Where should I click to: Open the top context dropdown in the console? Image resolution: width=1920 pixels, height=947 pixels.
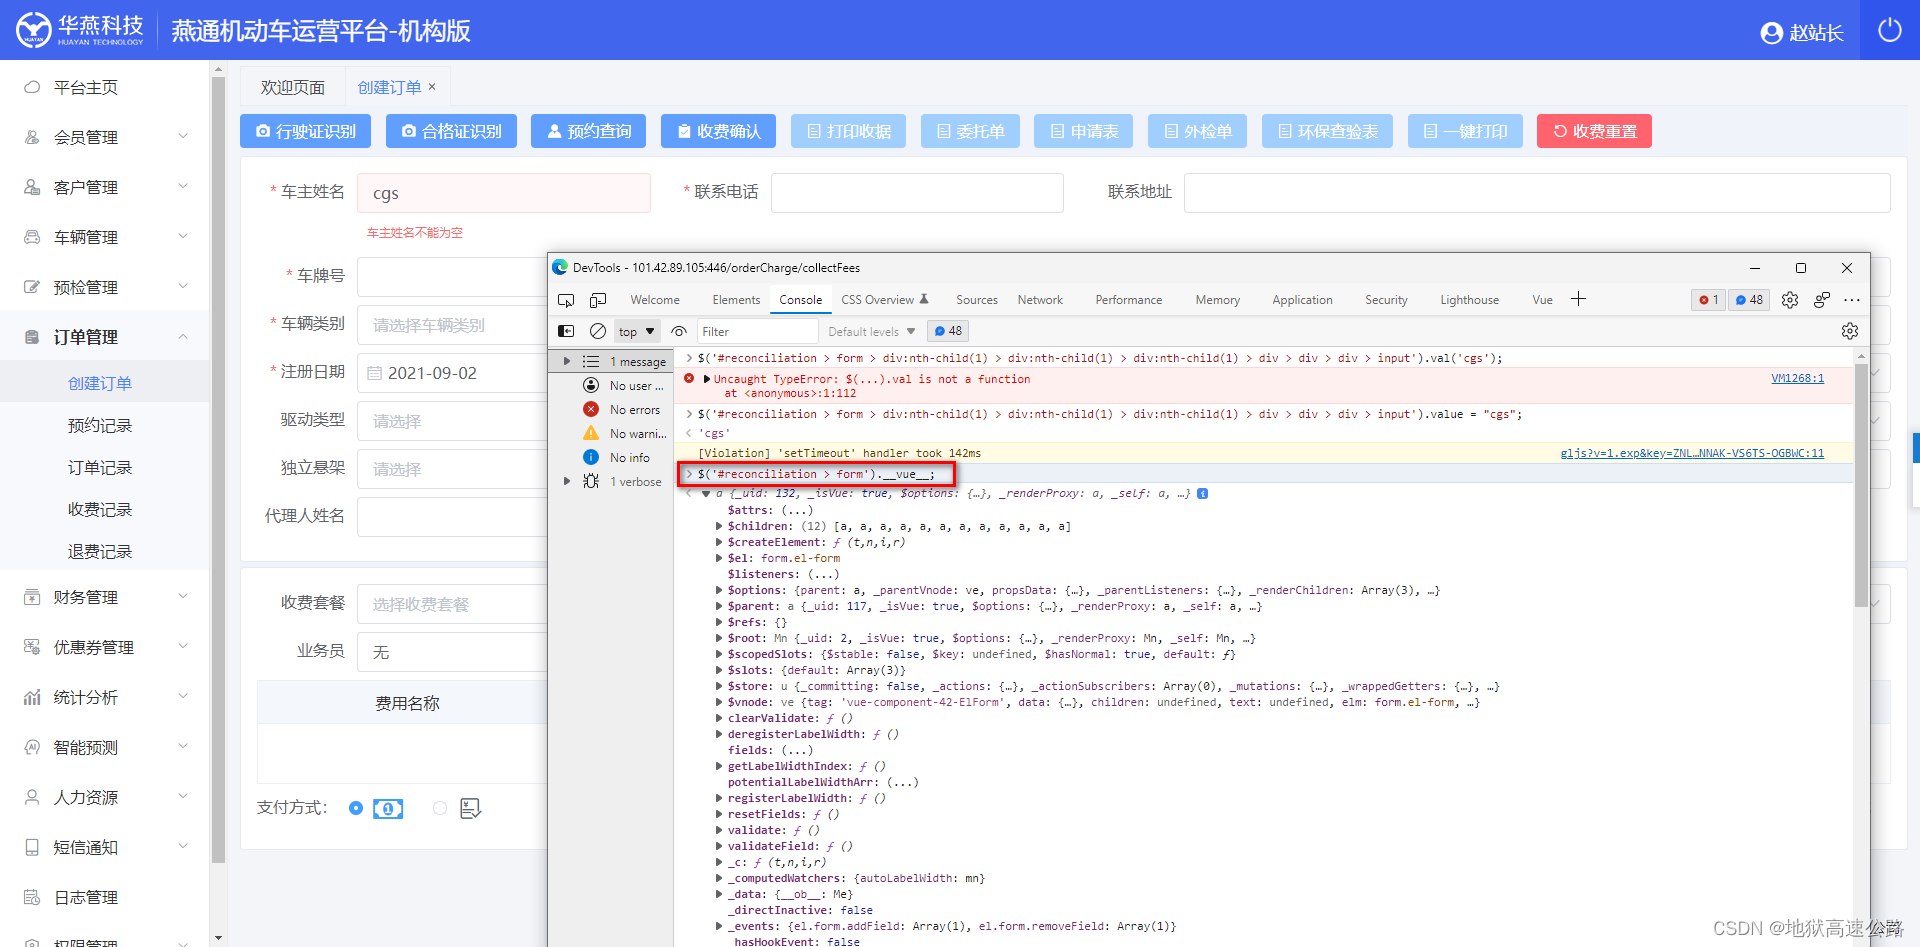point(636,331)
